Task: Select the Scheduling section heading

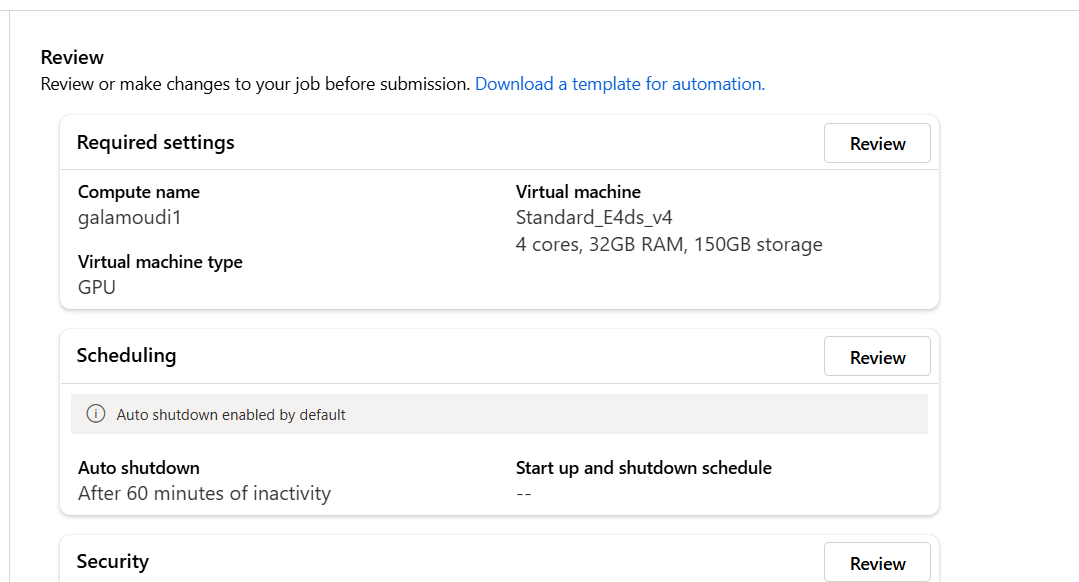Action: pyautogui.click(x=126, y=355)
